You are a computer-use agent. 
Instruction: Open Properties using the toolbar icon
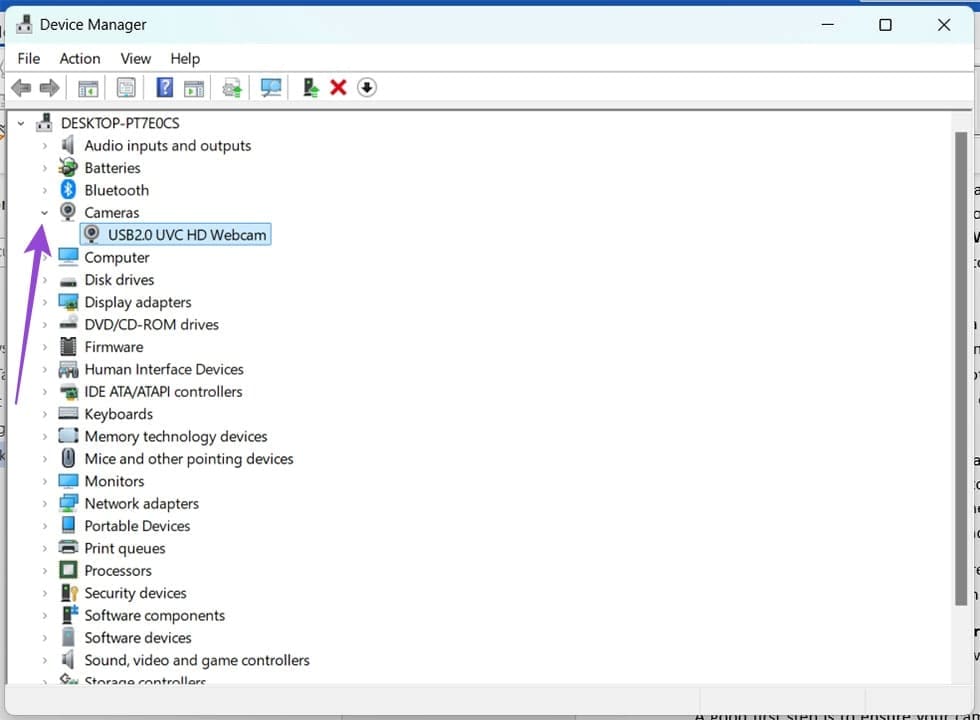126,87
